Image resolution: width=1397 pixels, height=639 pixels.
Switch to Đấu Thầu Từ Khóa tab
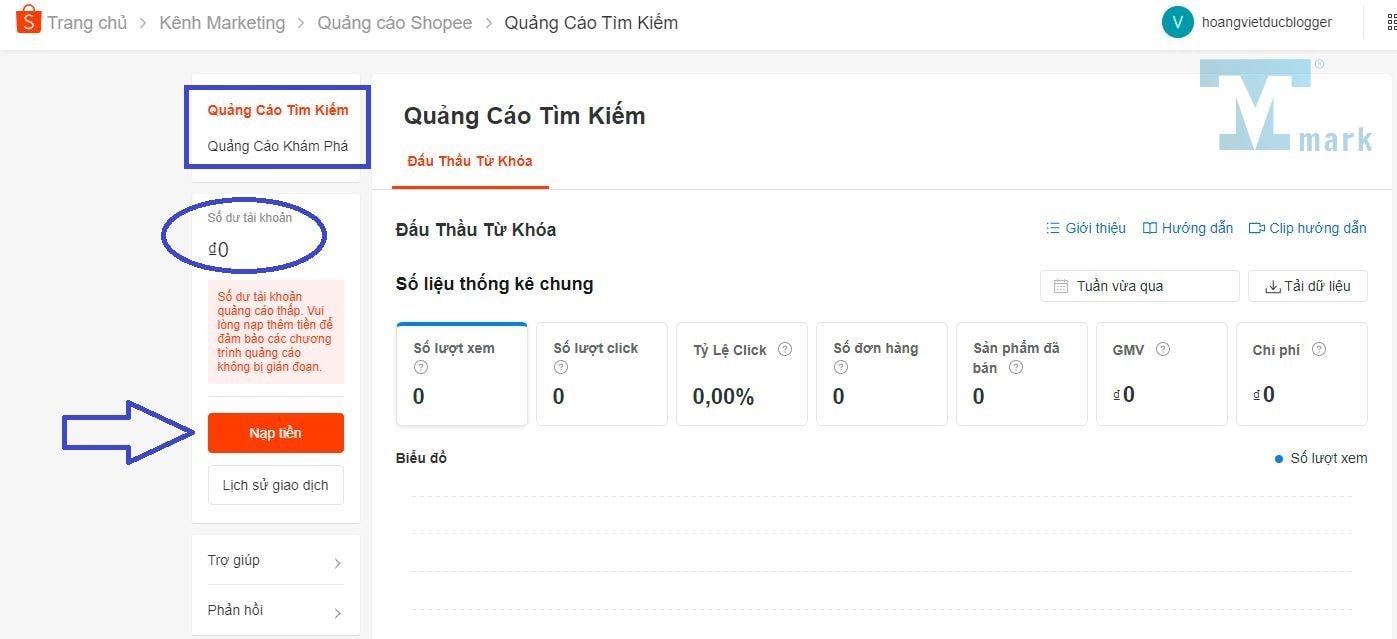[470, 161]
